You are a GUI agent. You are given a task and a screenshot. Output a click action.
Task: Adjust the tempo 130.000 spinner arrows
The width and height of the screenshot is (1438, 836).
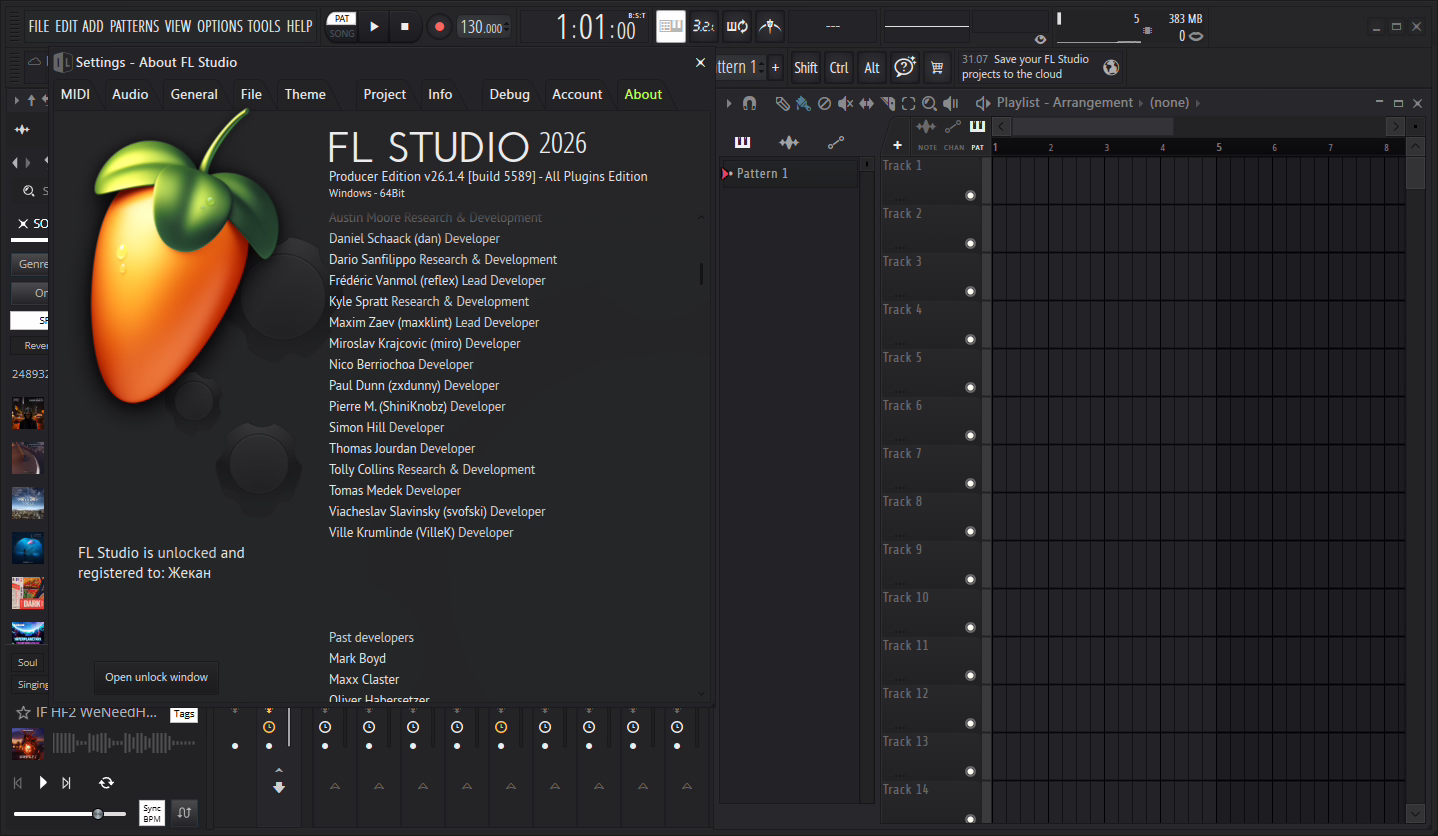[x=507, y=27]
